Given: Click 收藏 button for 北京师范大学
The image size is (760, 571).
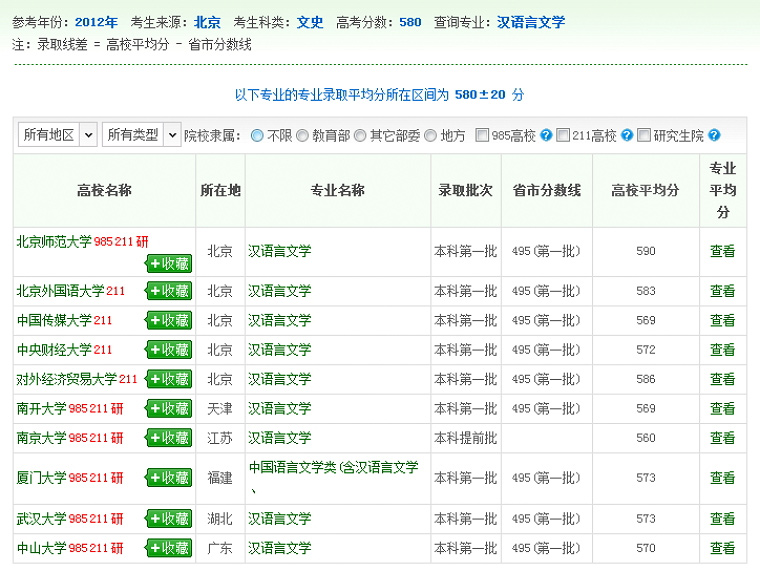Looking at the screenshot, I should coord(168,263).
